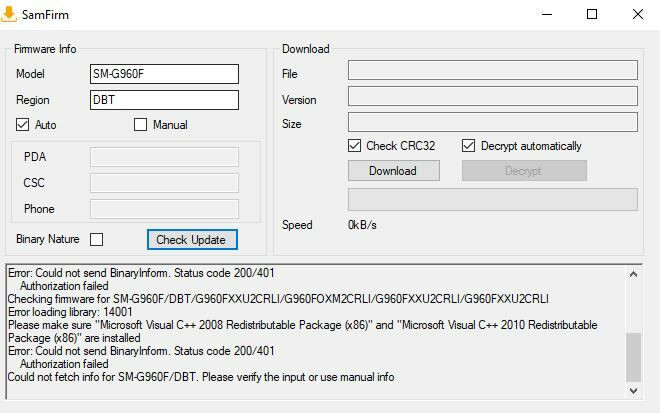Click the 'Error loading library: 14001' log line
The image size is (660, 413).
[x=70, y=312]
